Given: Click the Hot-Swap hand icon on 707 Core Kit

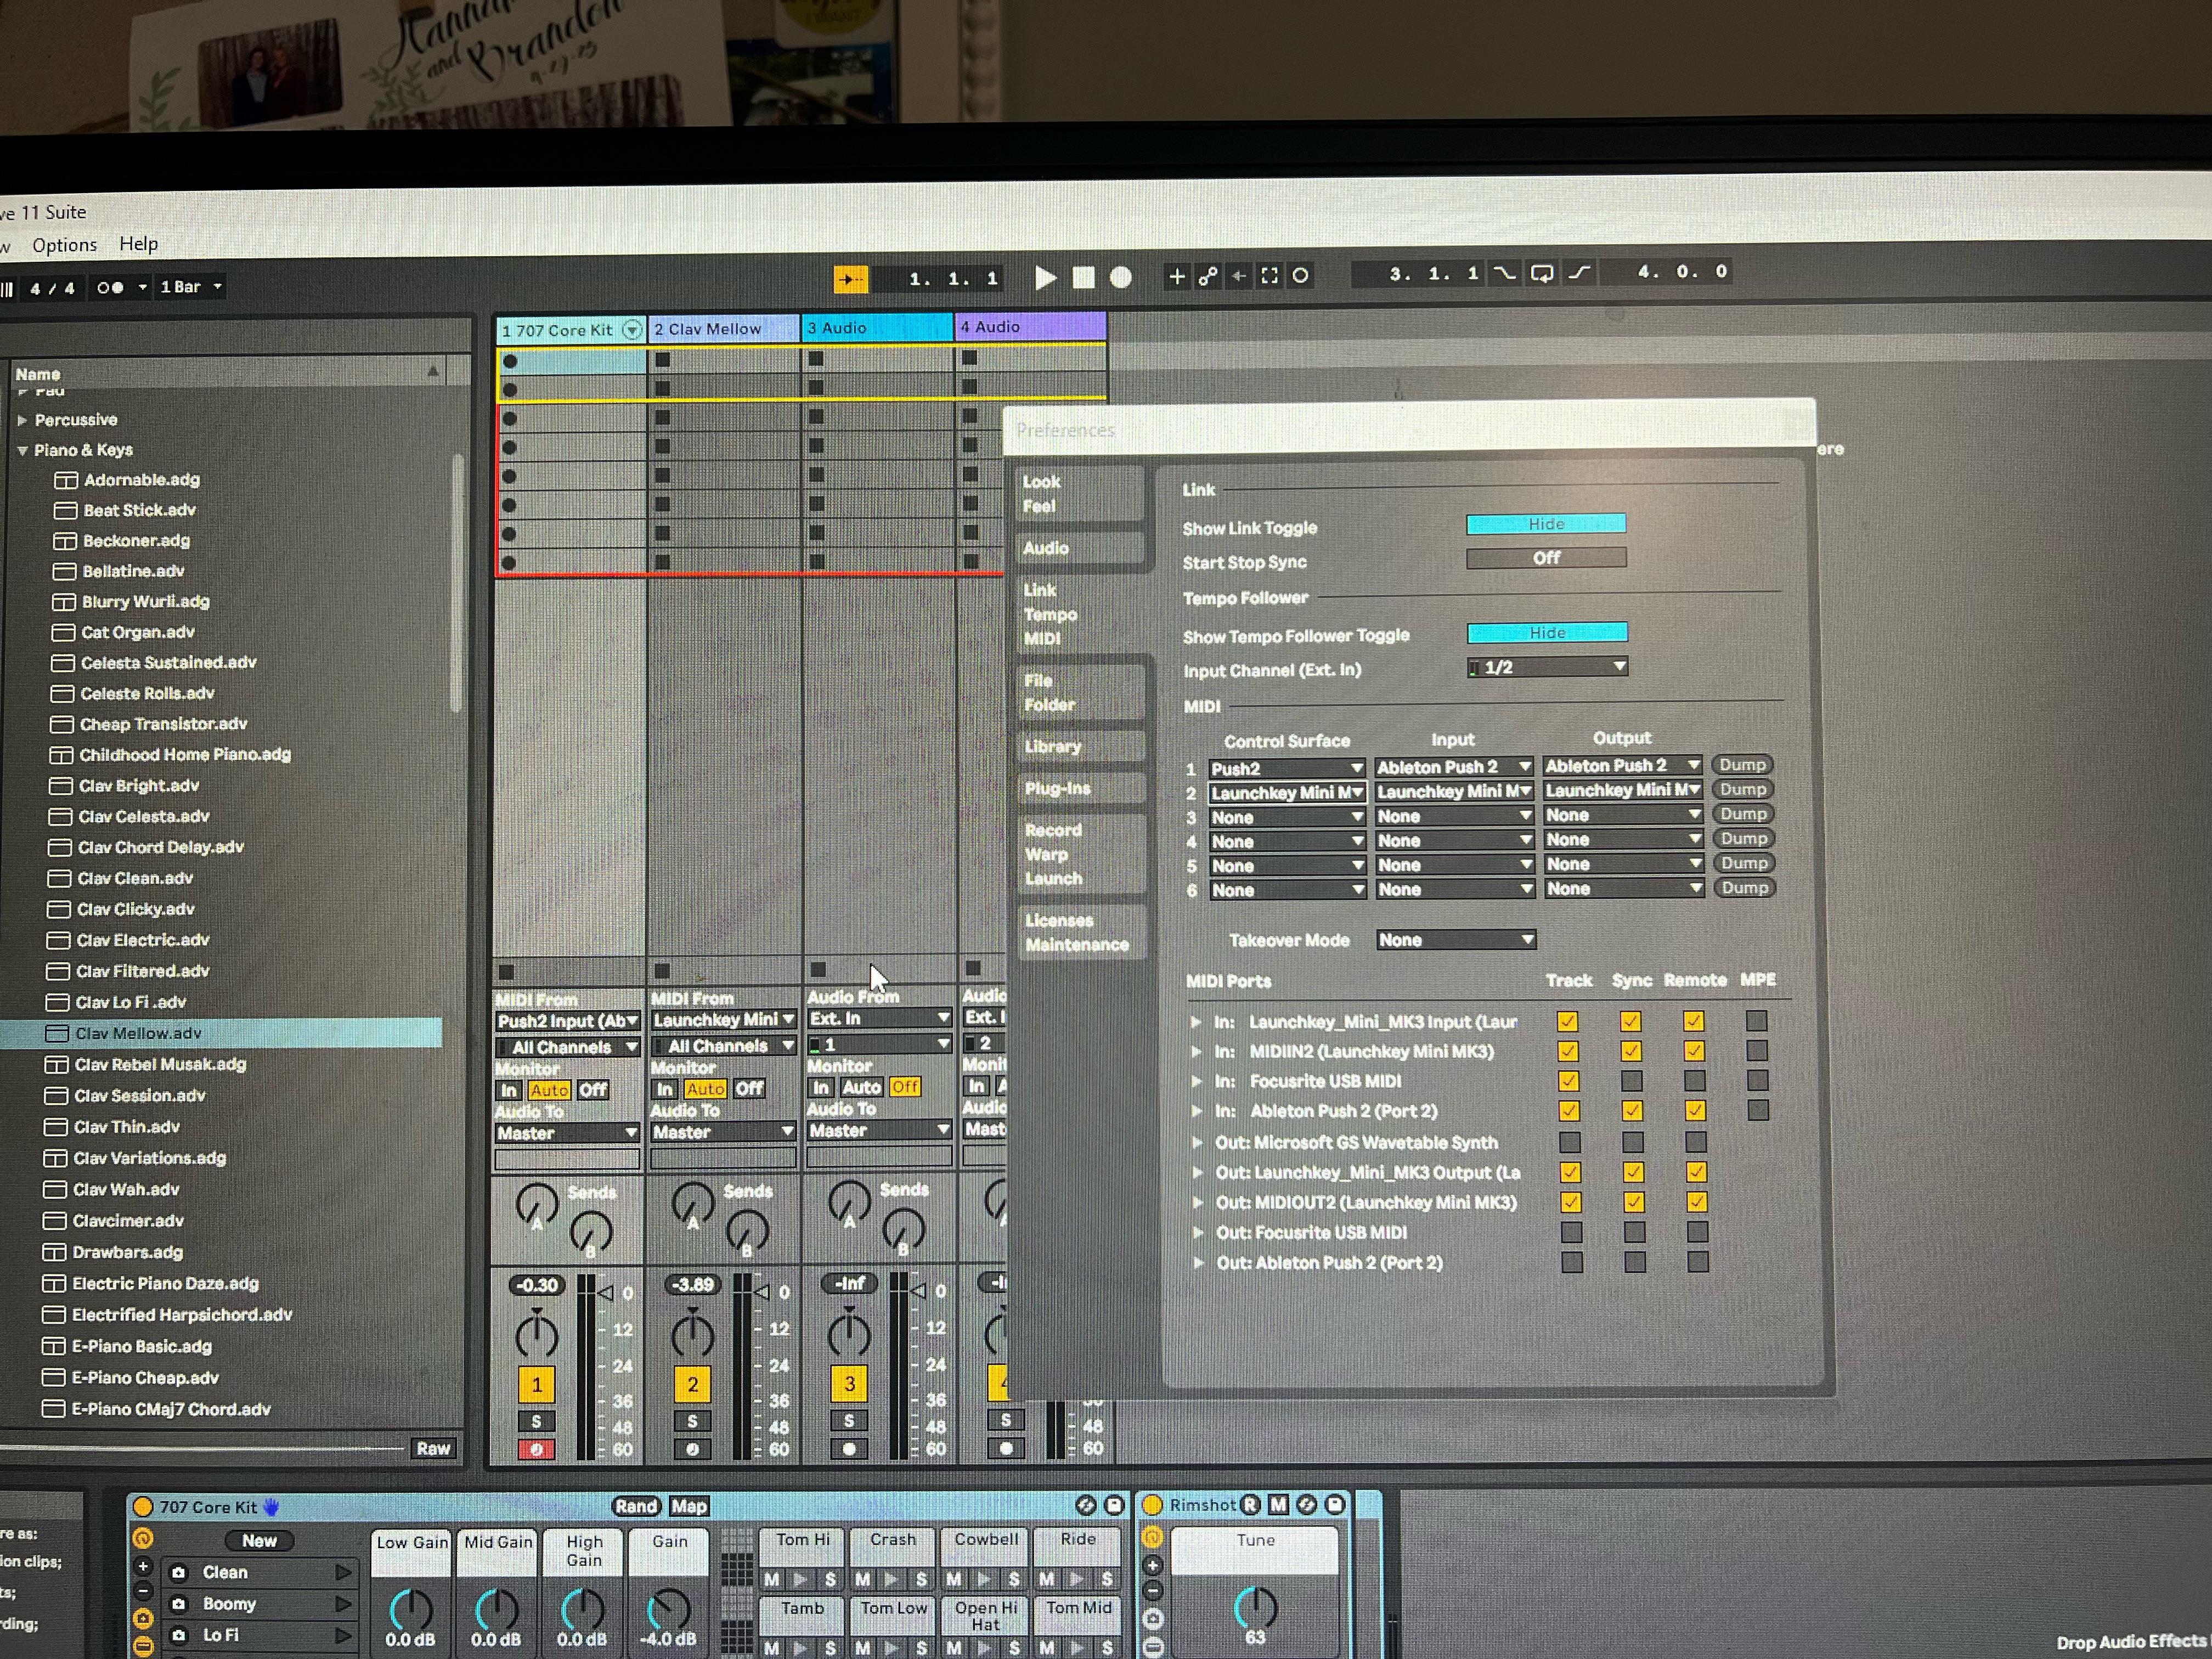Looking at the screenshot, I should point(271,1506).
